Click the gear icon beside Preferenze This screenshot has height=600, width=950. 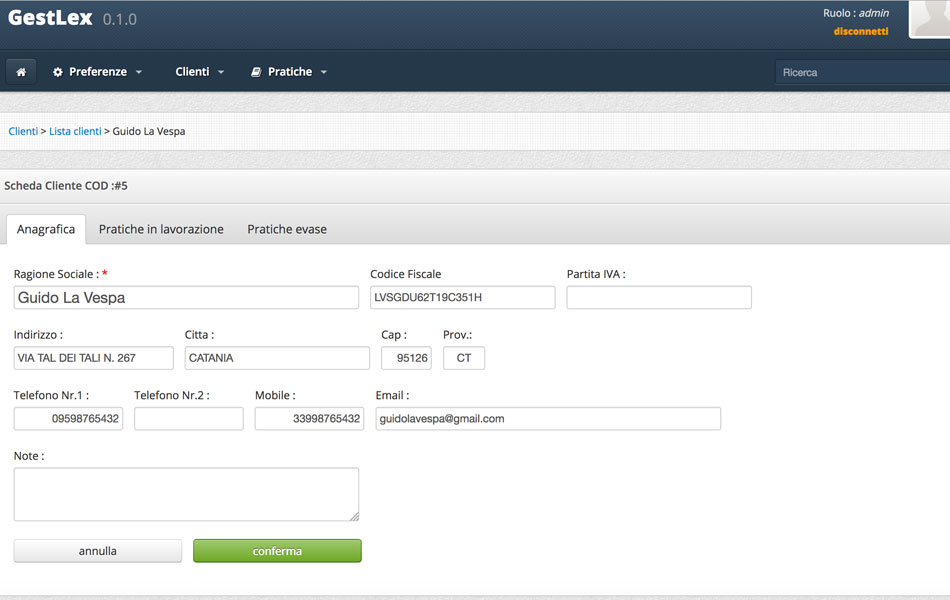(58, 72)
